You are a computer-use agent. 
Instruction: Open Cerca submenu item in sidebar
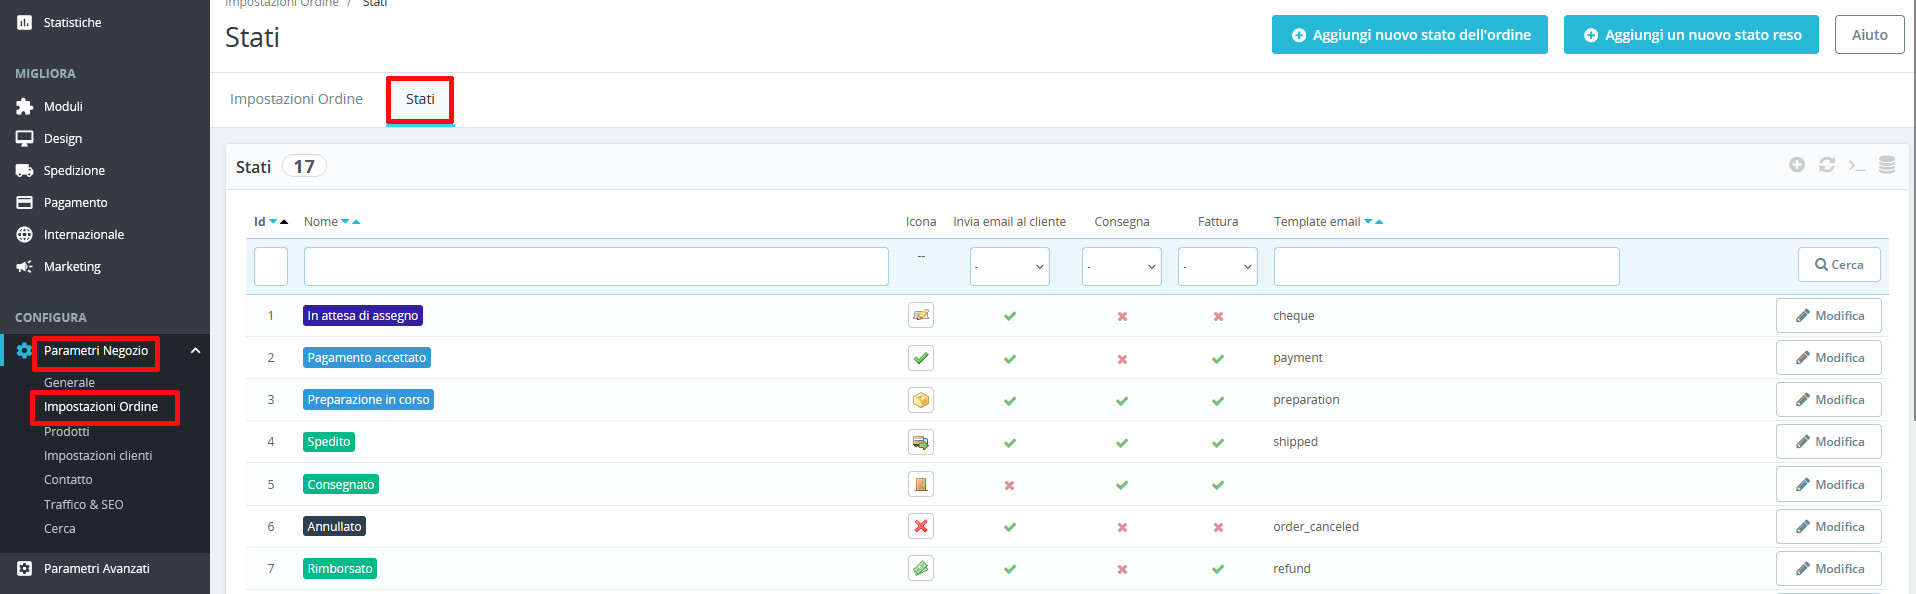[59, 528]
